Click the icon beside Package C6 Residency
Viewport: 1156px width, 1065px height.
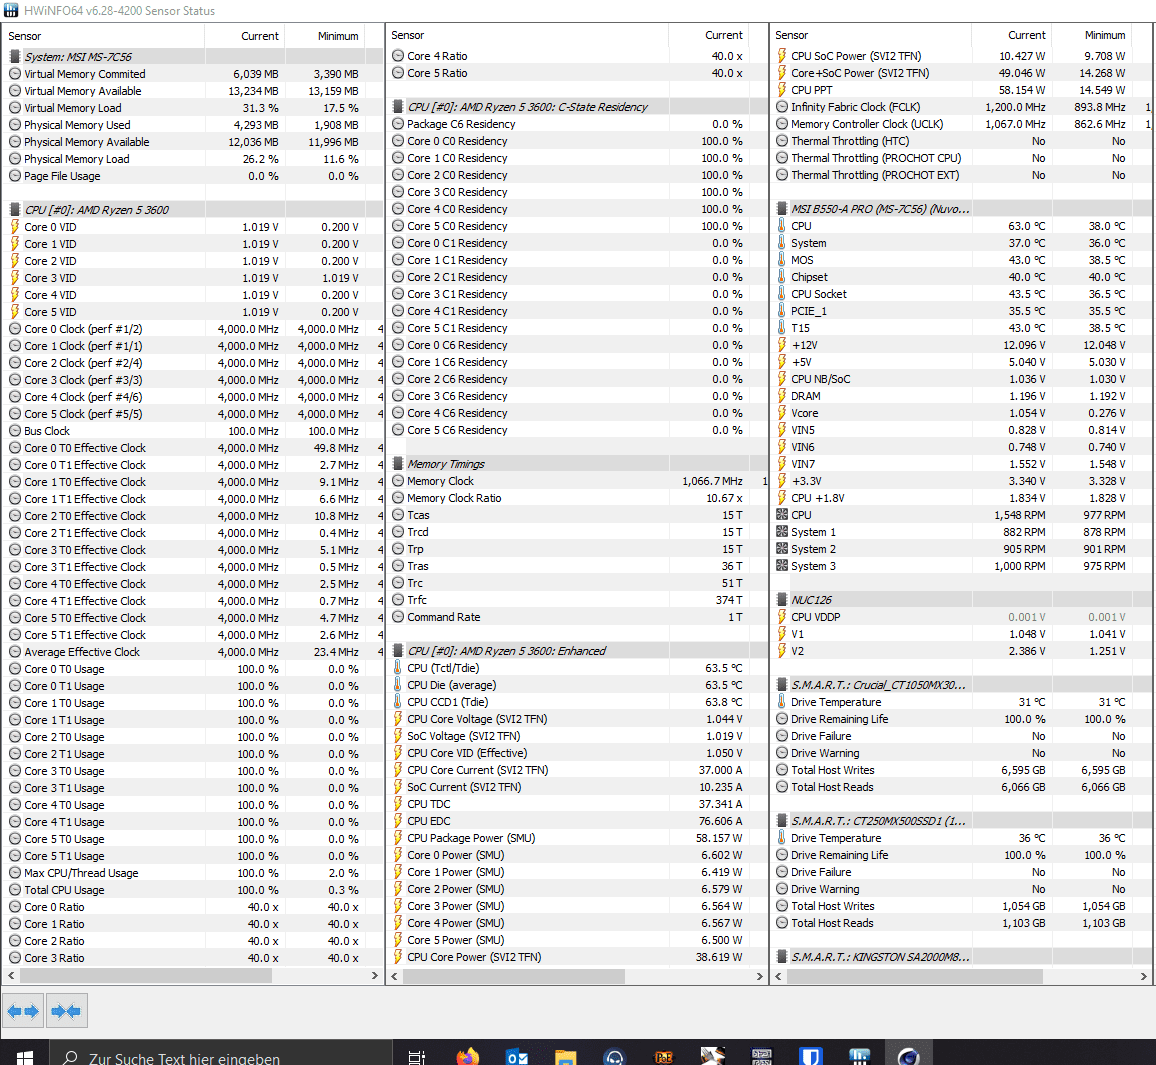click(398, 124)
